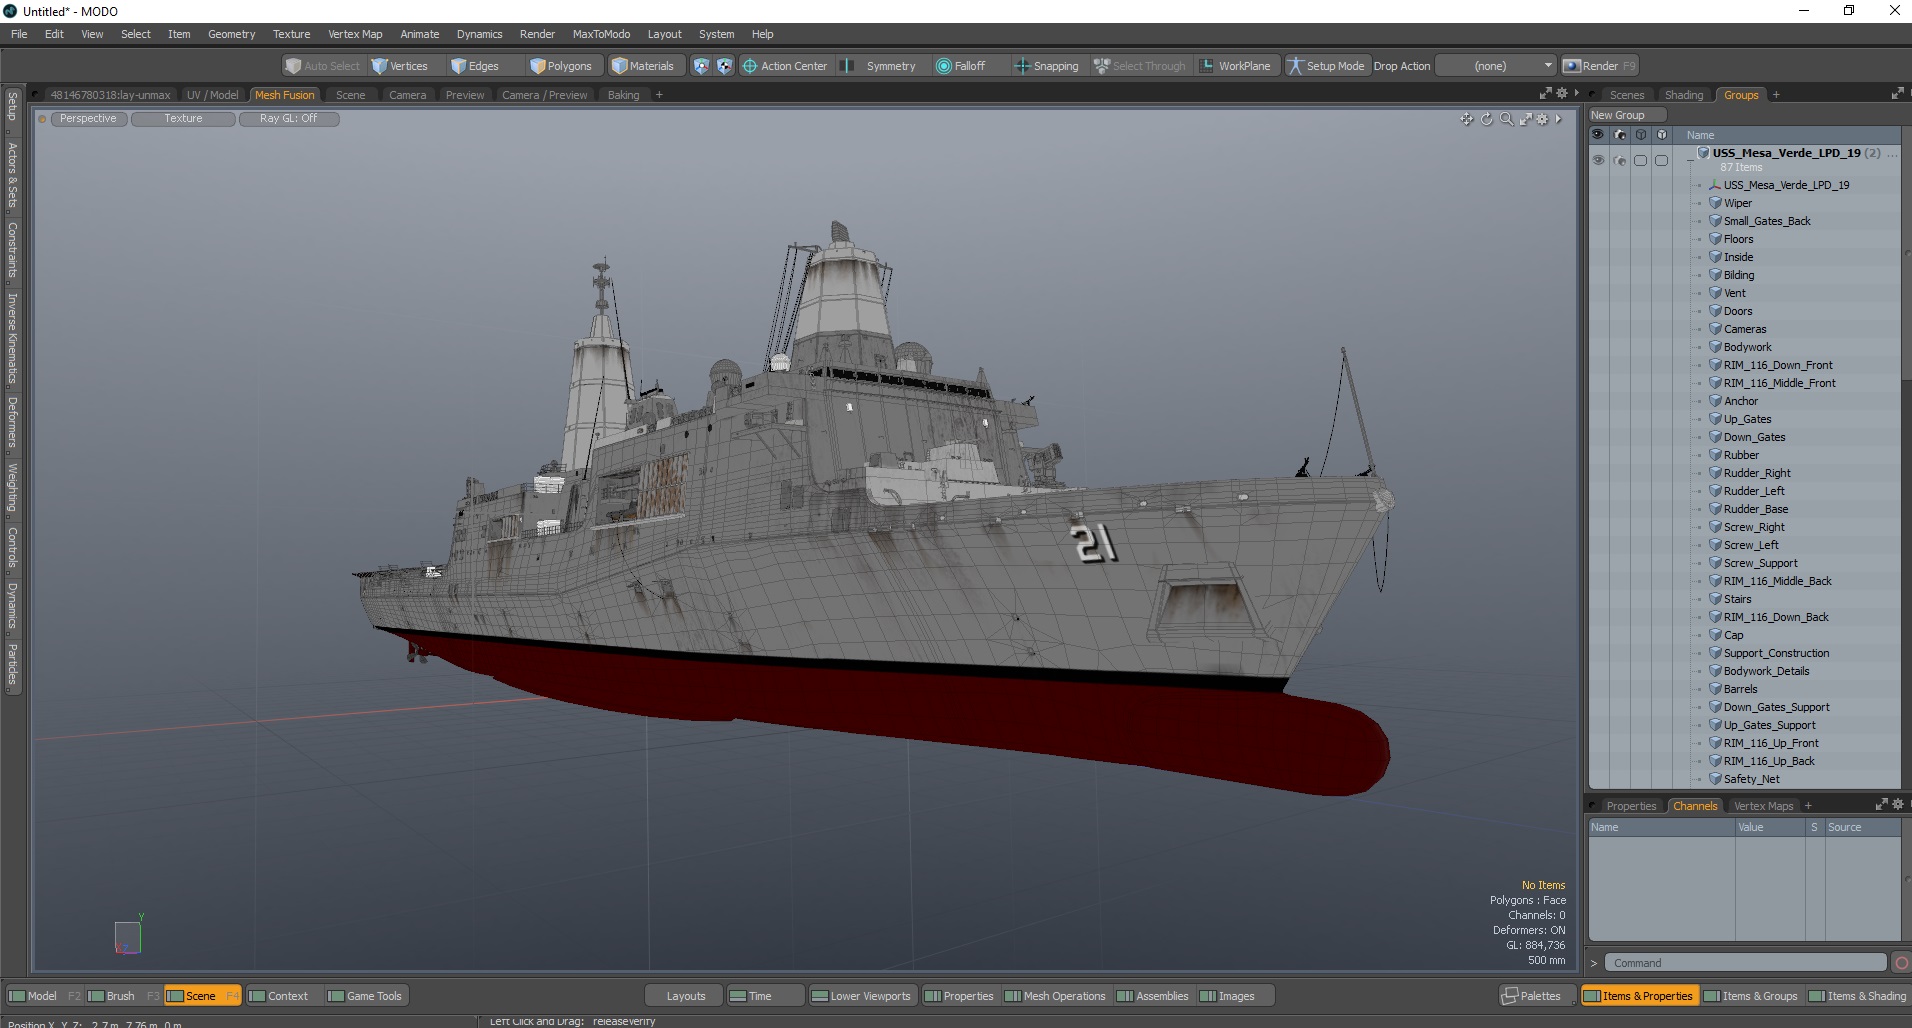The height and width of the screenshot is (1028, 1912).
Task: Switch to Items & Groups layout
Action: [x=1751, y=996]
